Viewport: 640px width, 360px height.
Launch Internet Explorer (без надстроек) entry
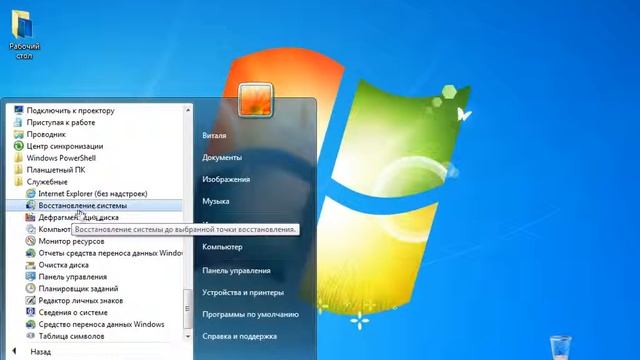click(x=93, y=193)
